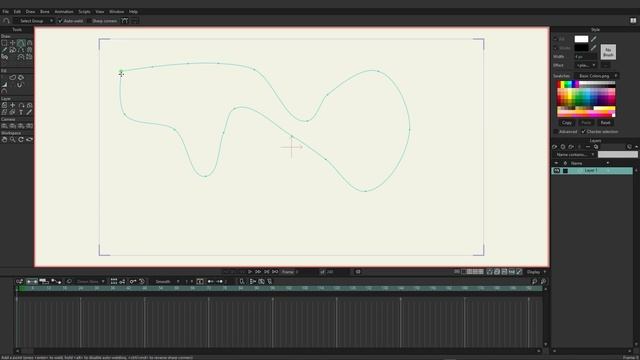Open the File menu
This screenshot has height=360, width=640.
pyautogui.click(x=5, y=11)
